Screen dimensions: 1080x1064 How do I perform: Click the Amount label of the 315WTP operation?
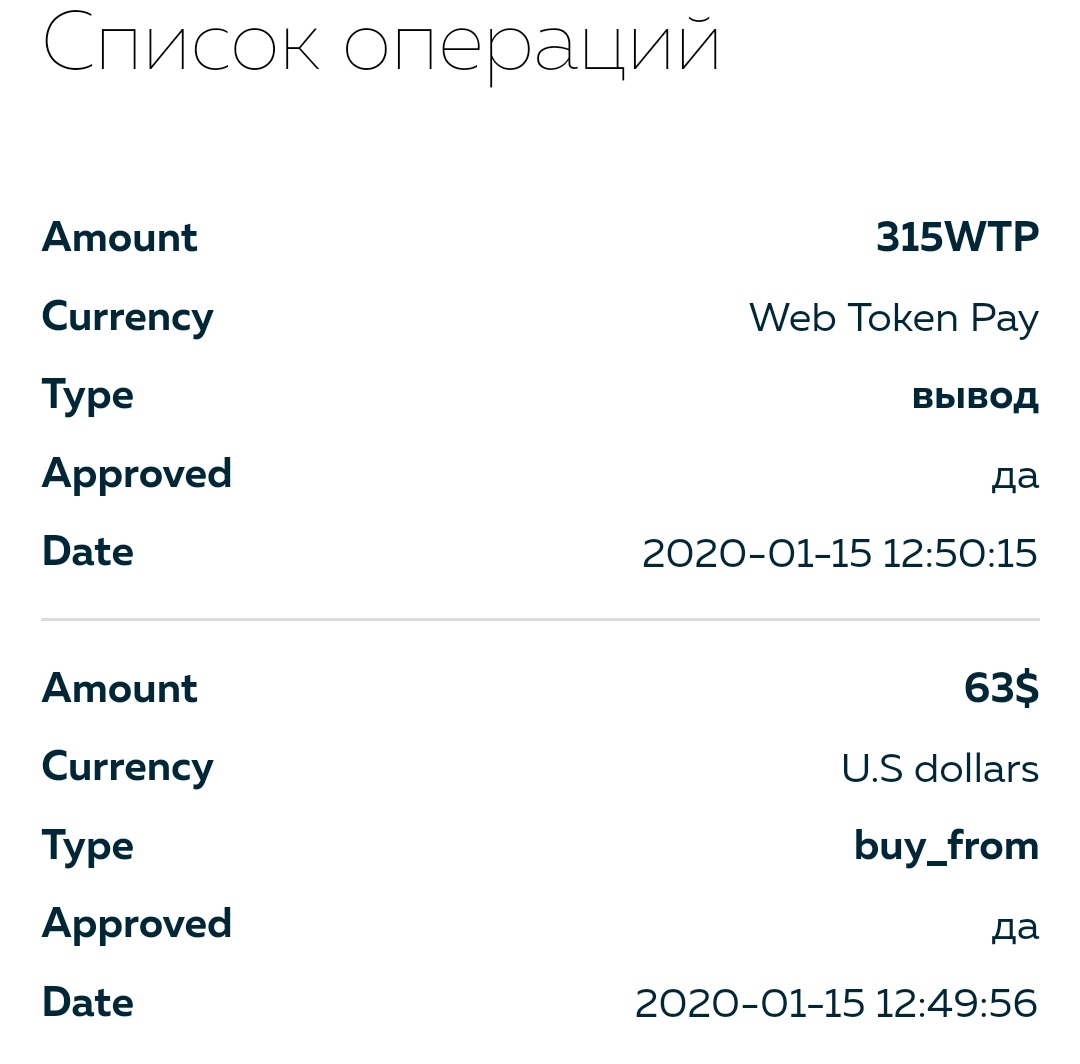tap(120, 238)
